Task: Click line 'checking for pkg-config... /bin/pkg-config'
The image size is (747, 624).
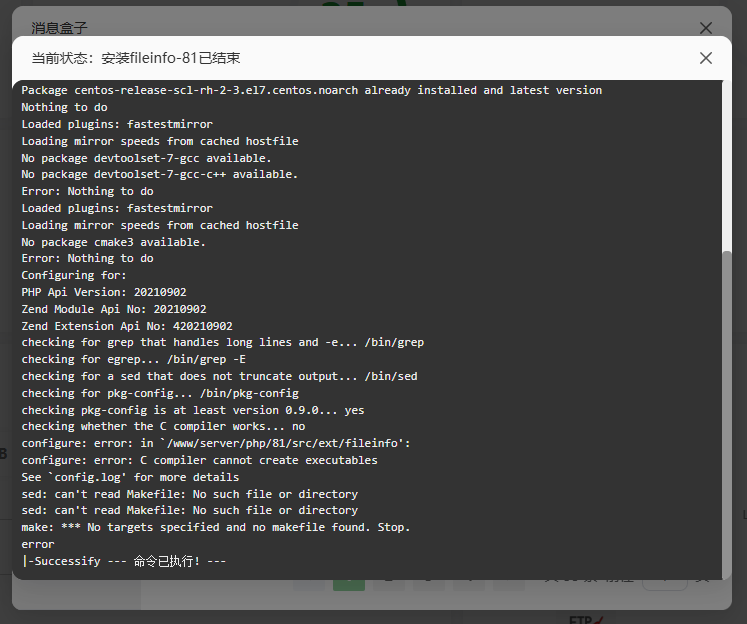Action: coord(160,393)
